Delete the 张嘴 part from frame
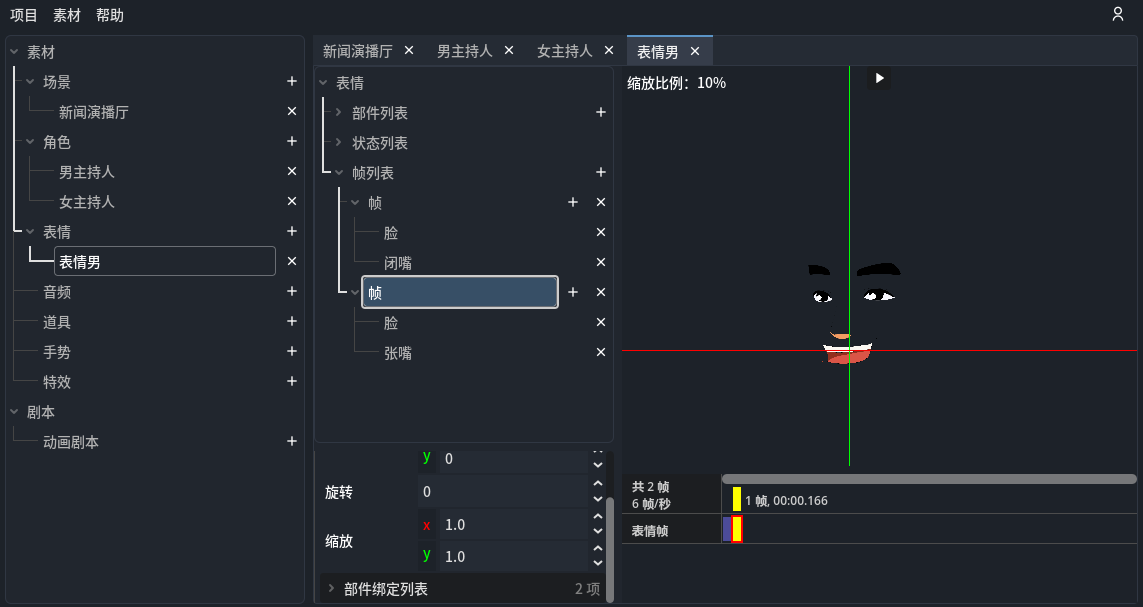The image size is (1143, 607). [x=601, y=353]
